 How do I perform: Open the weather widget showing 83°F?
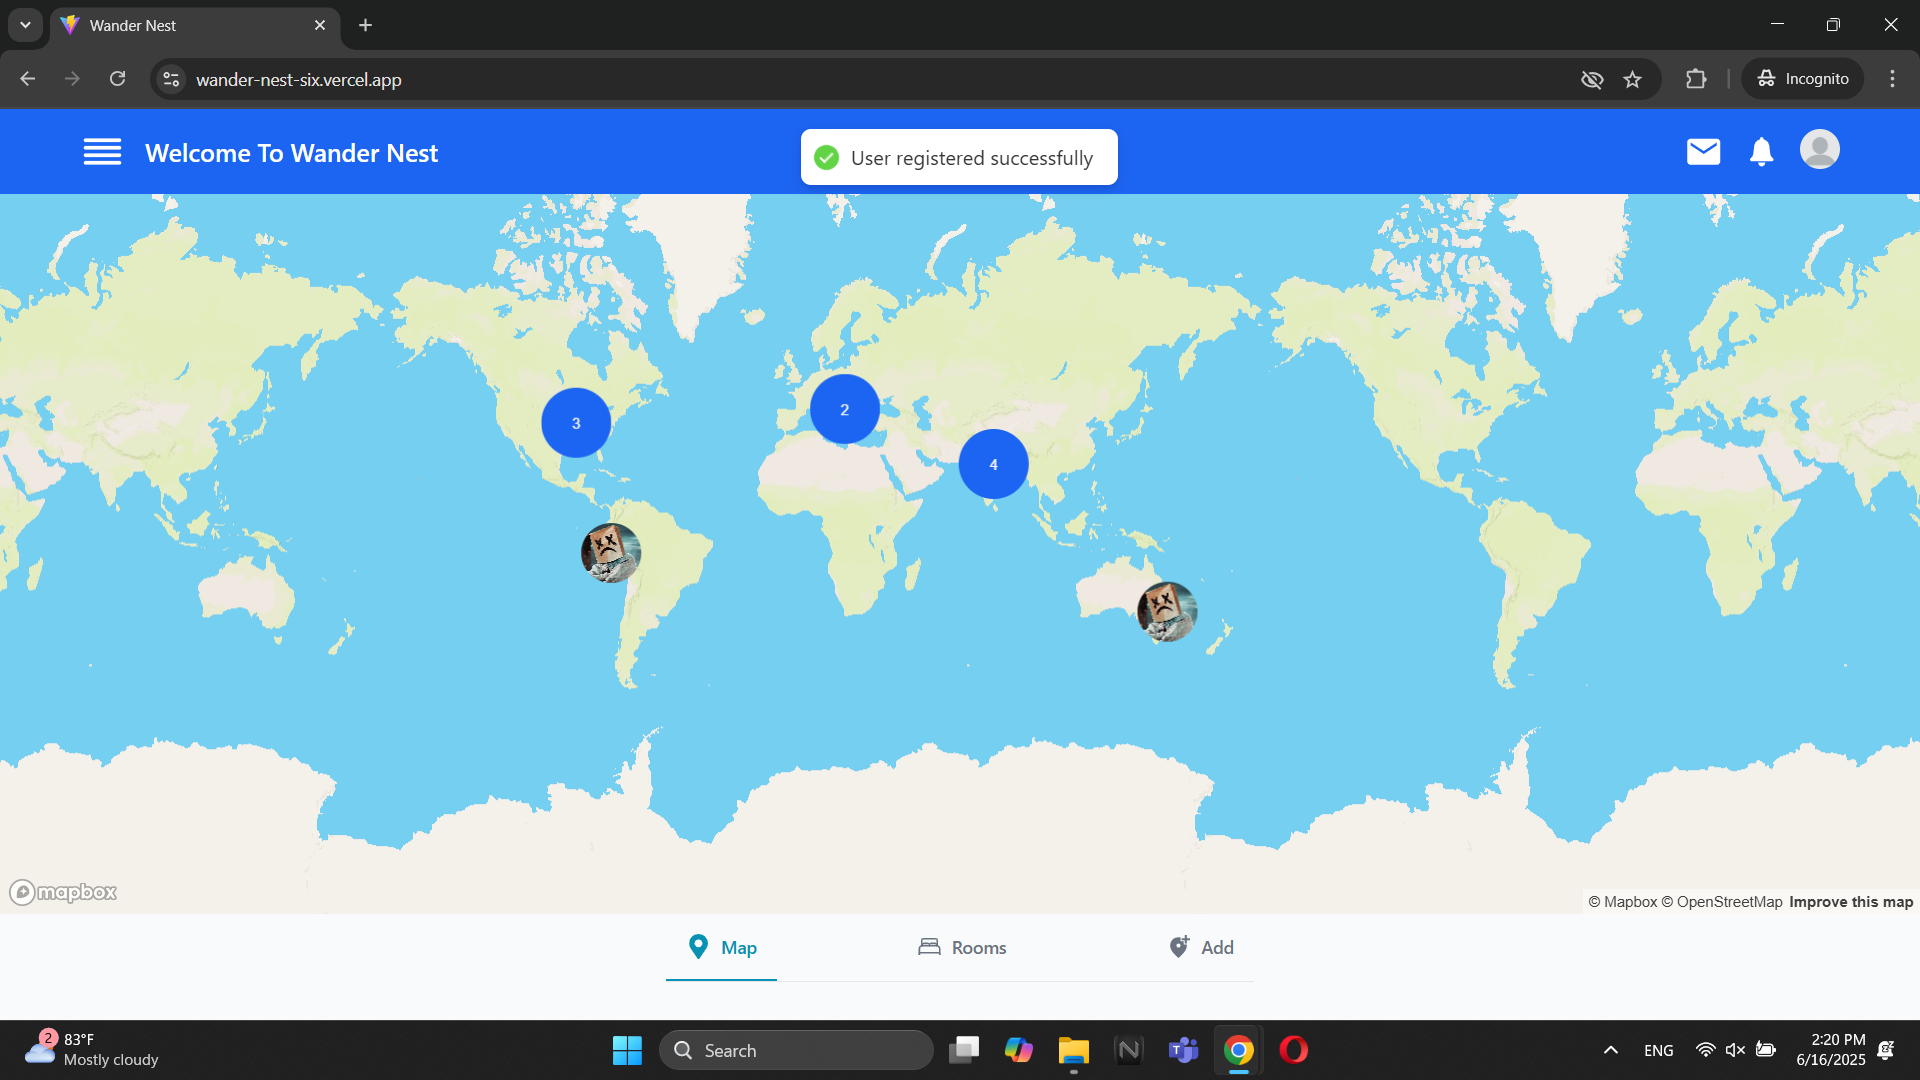[92, 1050]
